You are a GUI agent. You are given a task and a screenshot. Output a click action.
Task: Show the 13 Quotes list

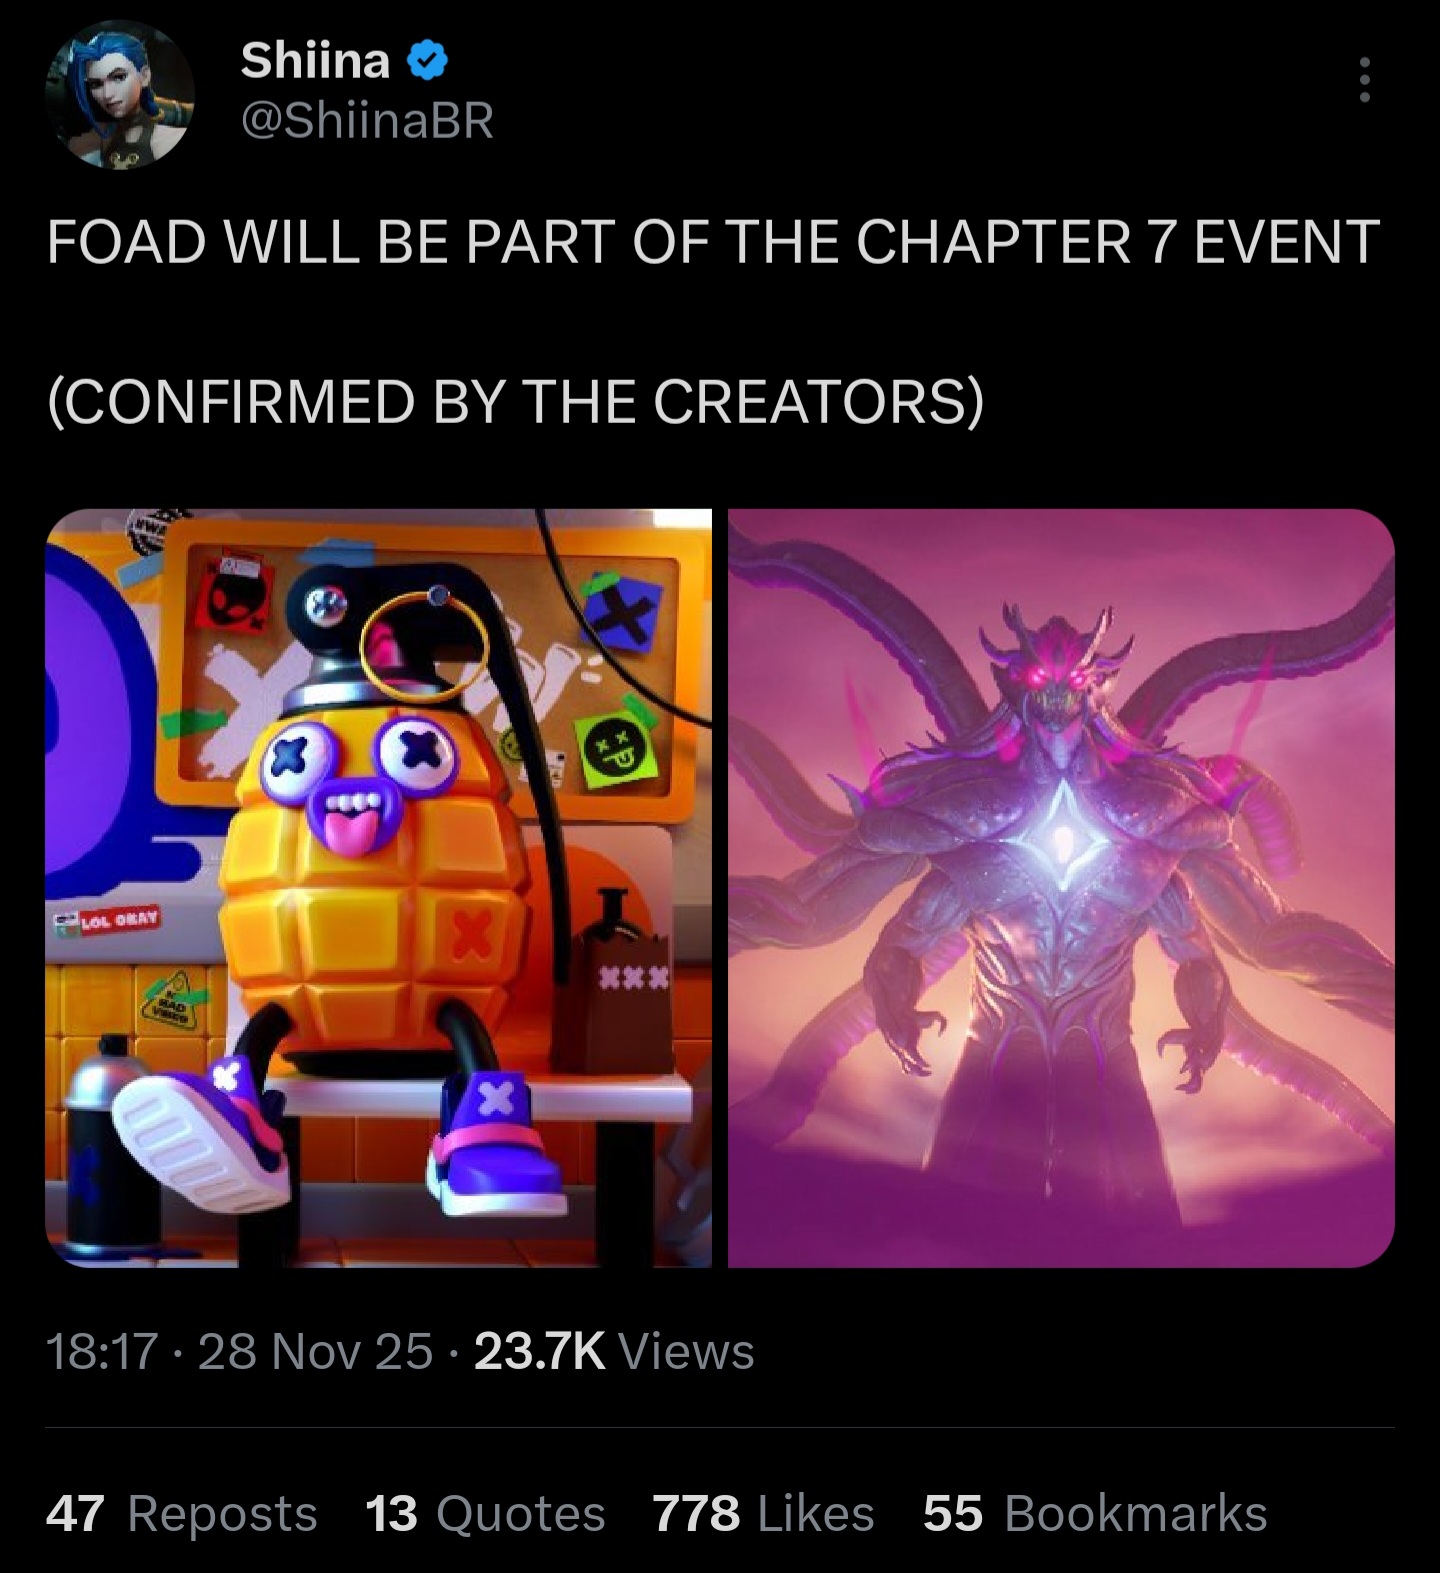pyautogui.click(x=485, y=1513)
